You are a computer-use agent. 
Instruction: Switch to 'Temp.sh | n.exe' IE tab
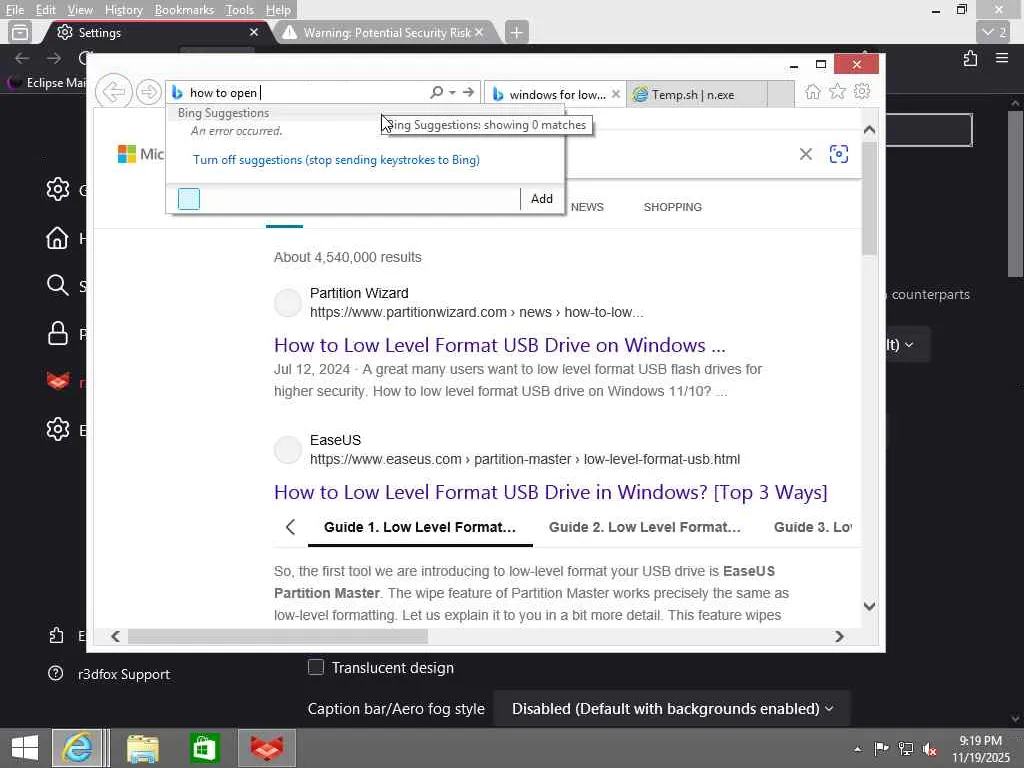point(696,95)
